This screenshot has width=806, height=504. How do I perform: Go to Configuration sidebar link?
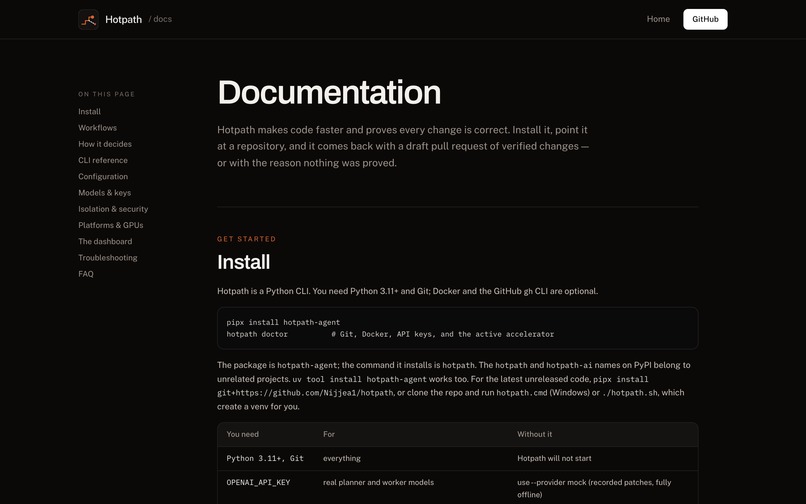(x=103, y=176)
